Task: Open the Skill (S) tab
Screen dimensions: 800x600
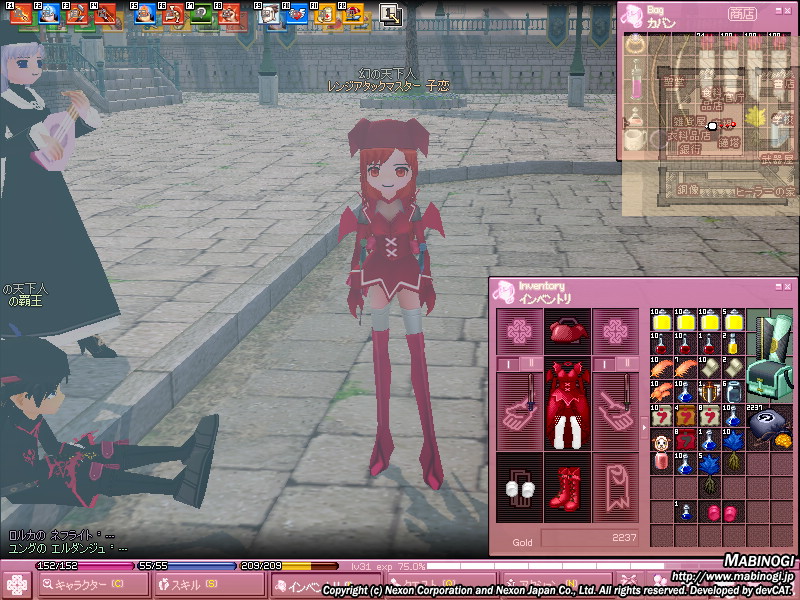Action: (209, 585)
